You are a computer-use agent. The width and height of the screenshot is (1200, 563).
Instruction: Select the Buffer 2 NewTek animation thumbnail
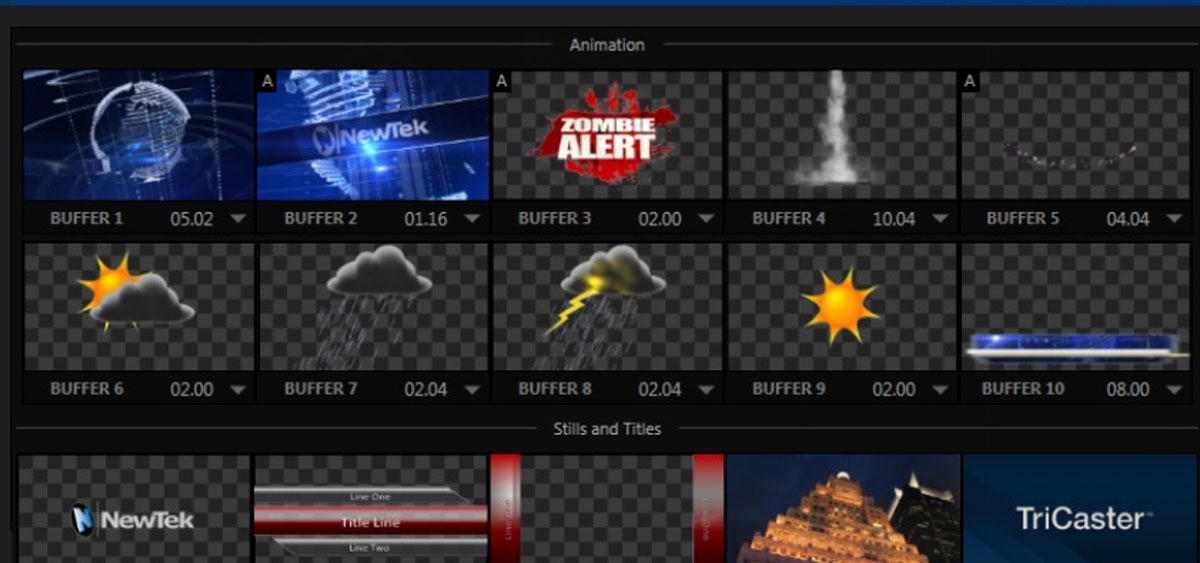point(372,135)
